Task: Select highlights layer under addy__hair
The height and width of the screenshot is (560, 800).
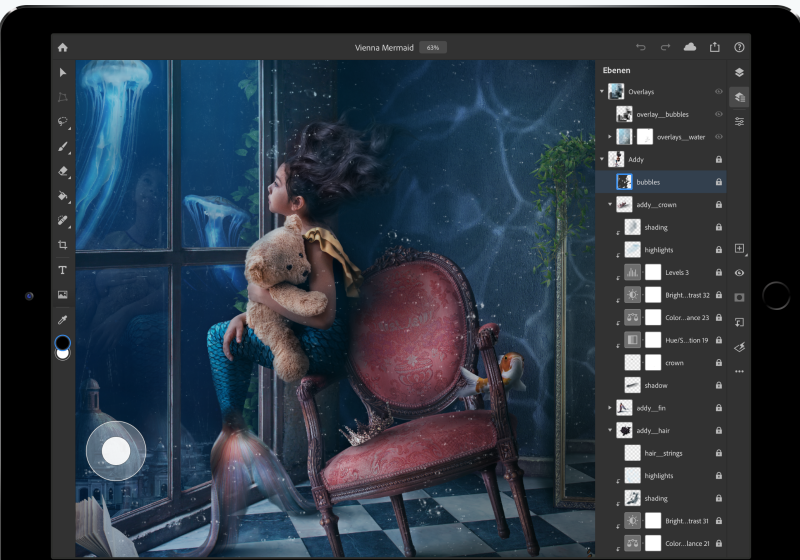Action: point(661,475)
